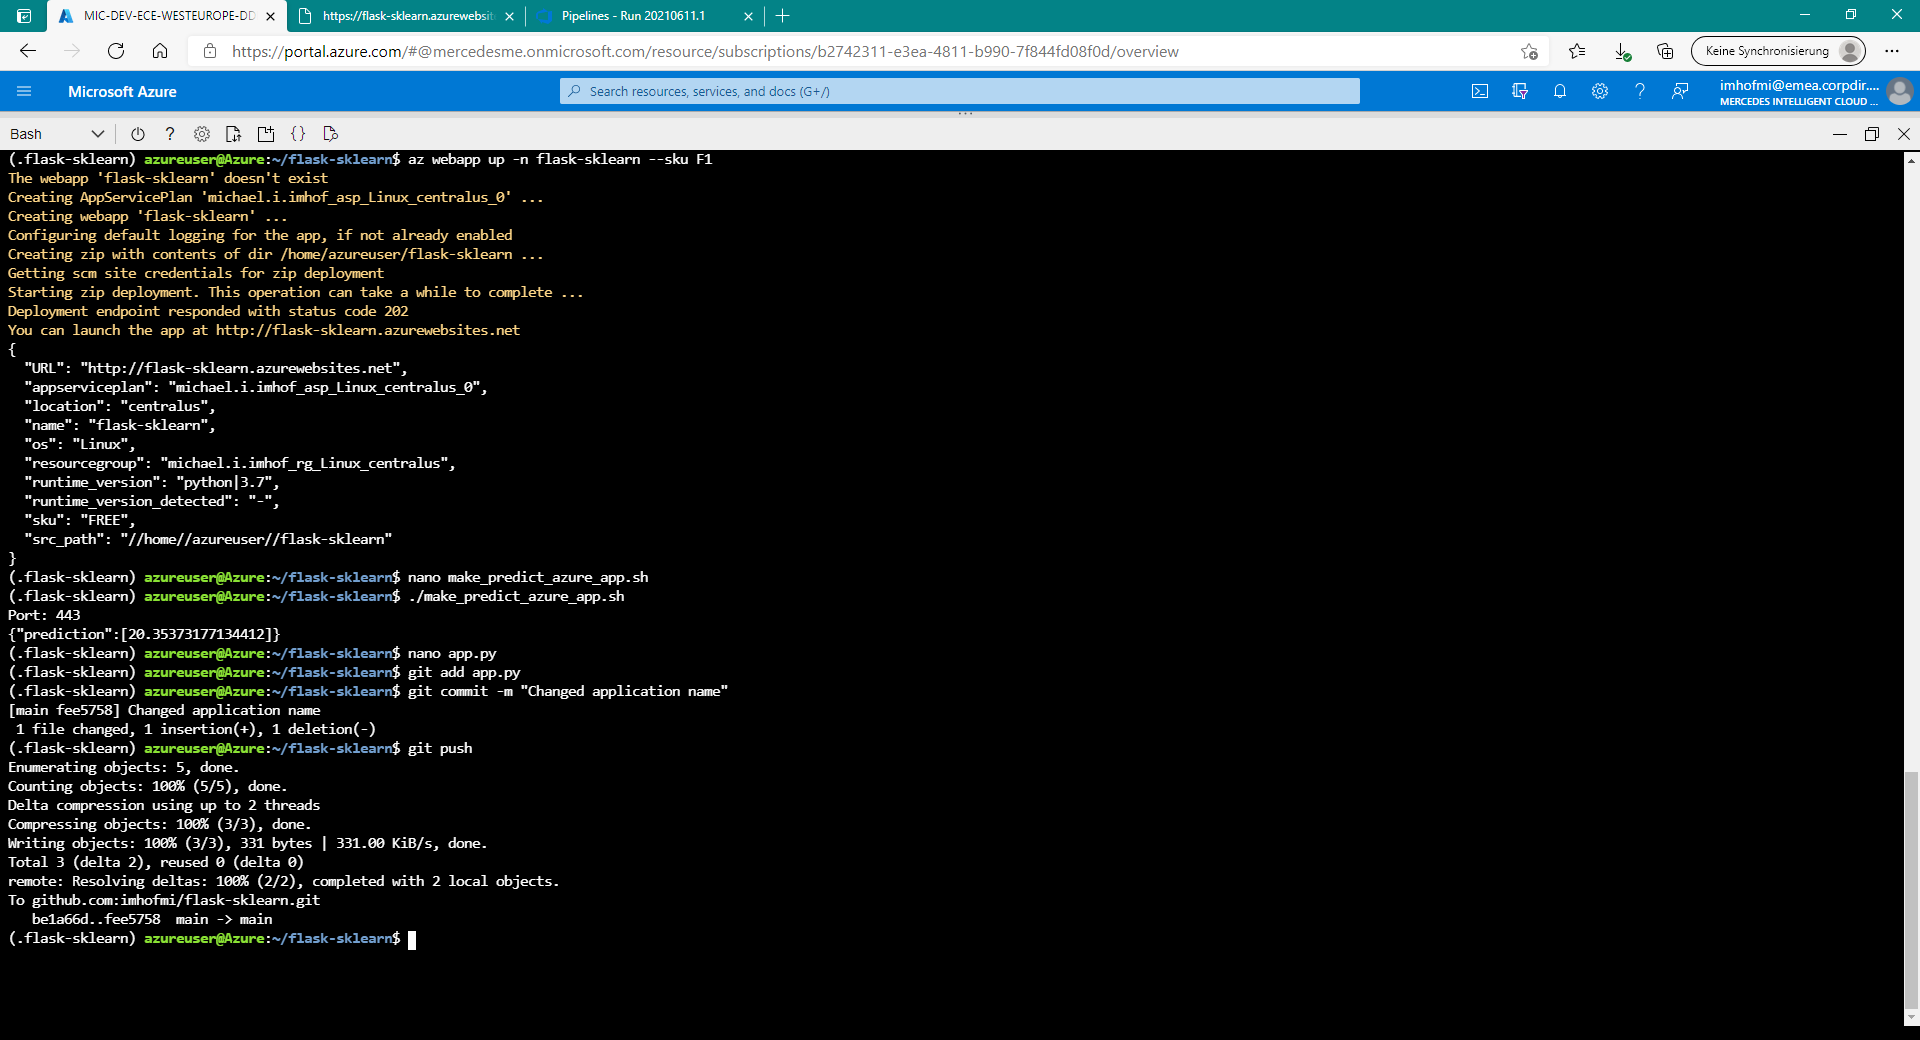Click the terminal vertical scrollbar thumb

click(x=1911, y=890)
